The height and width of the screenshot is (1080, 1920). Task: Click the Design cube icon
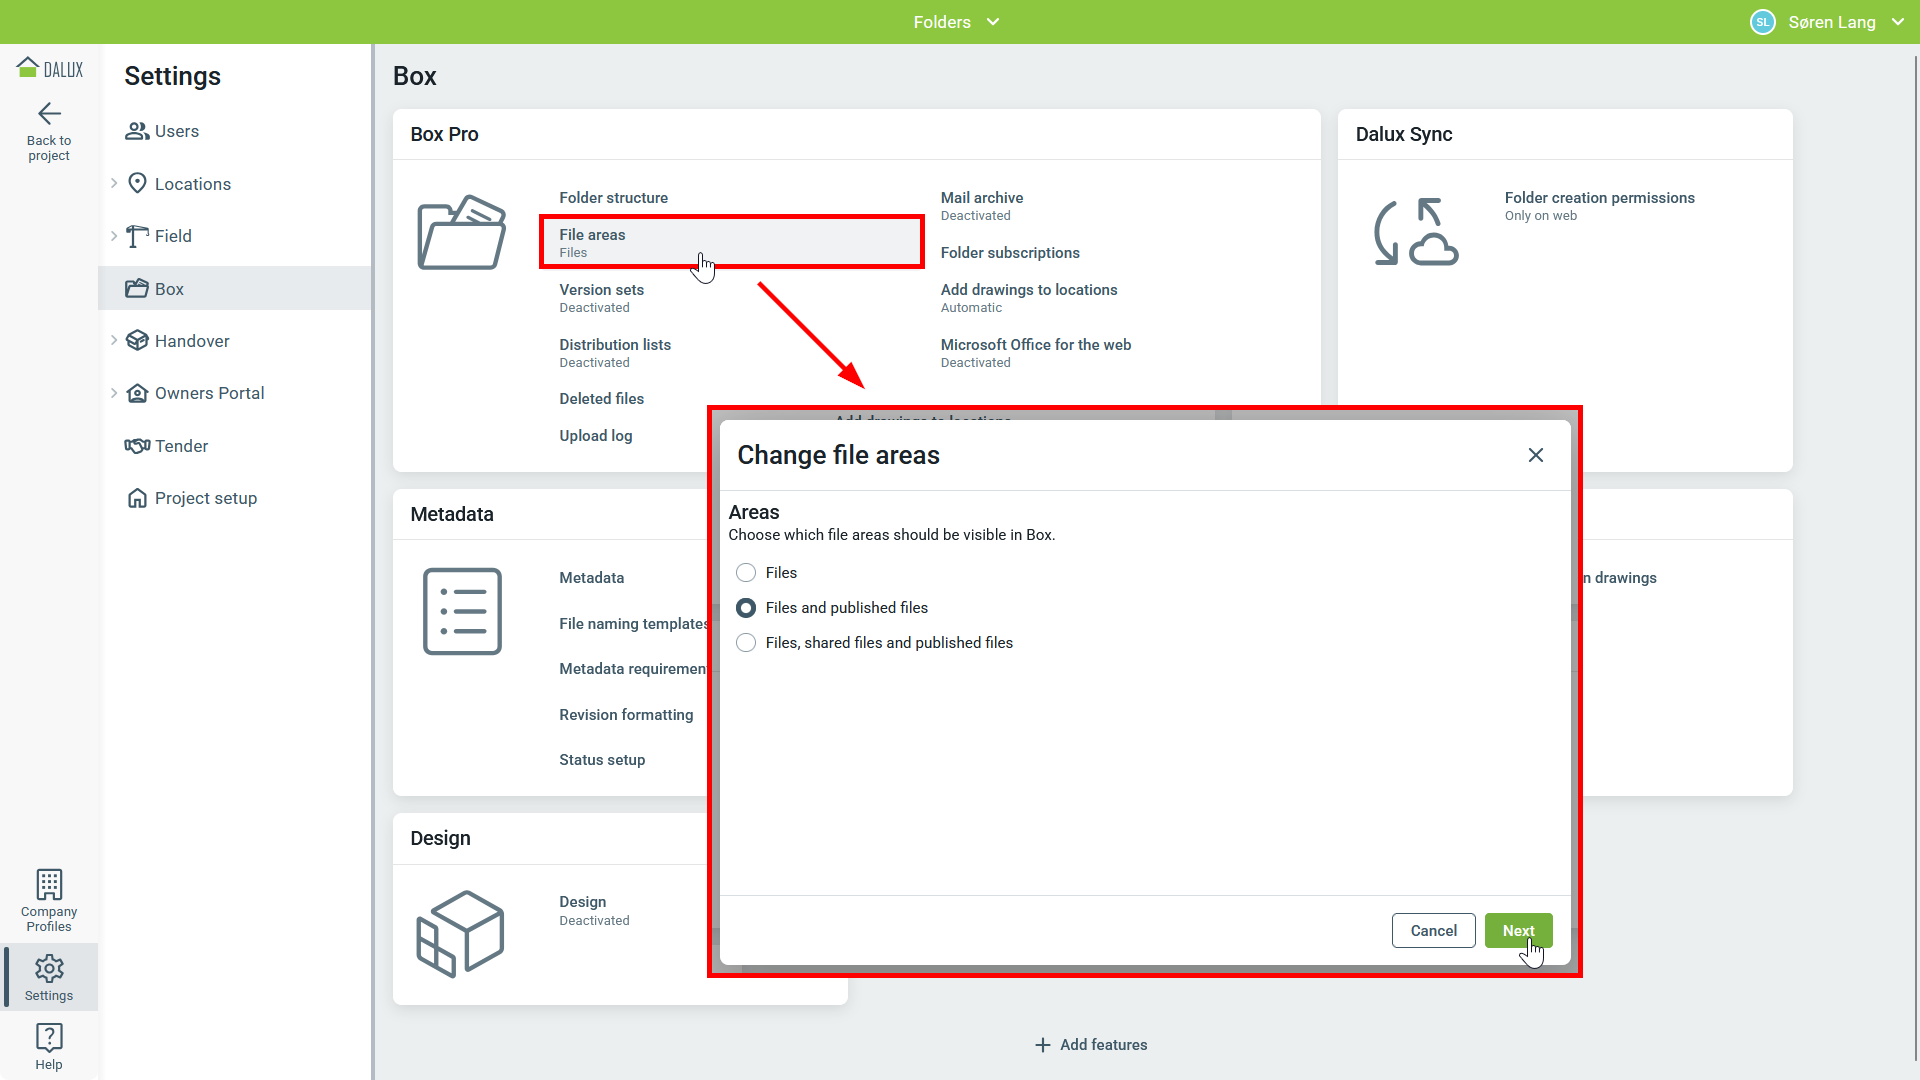click(x=461, y=933)
